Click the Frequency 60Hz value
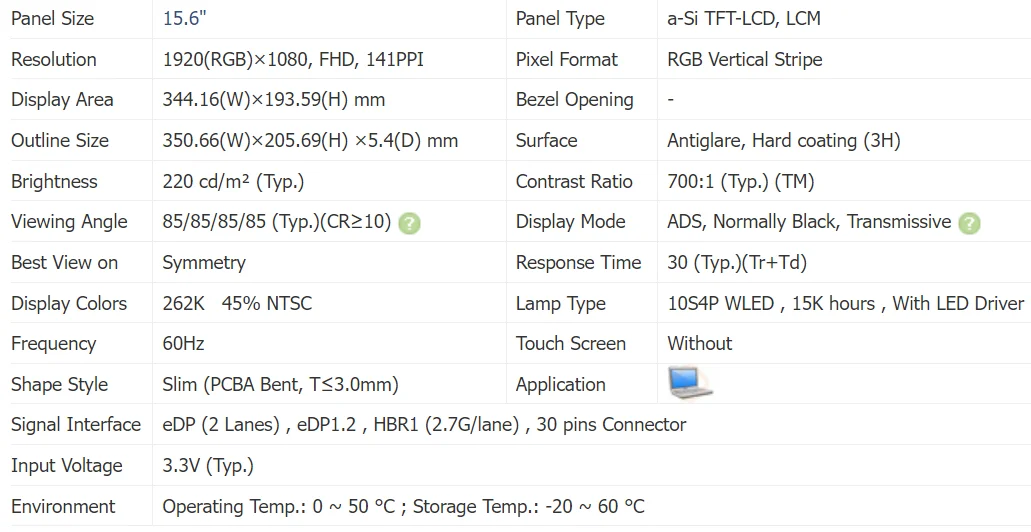1031x532 pixels. tap(183, 343)
